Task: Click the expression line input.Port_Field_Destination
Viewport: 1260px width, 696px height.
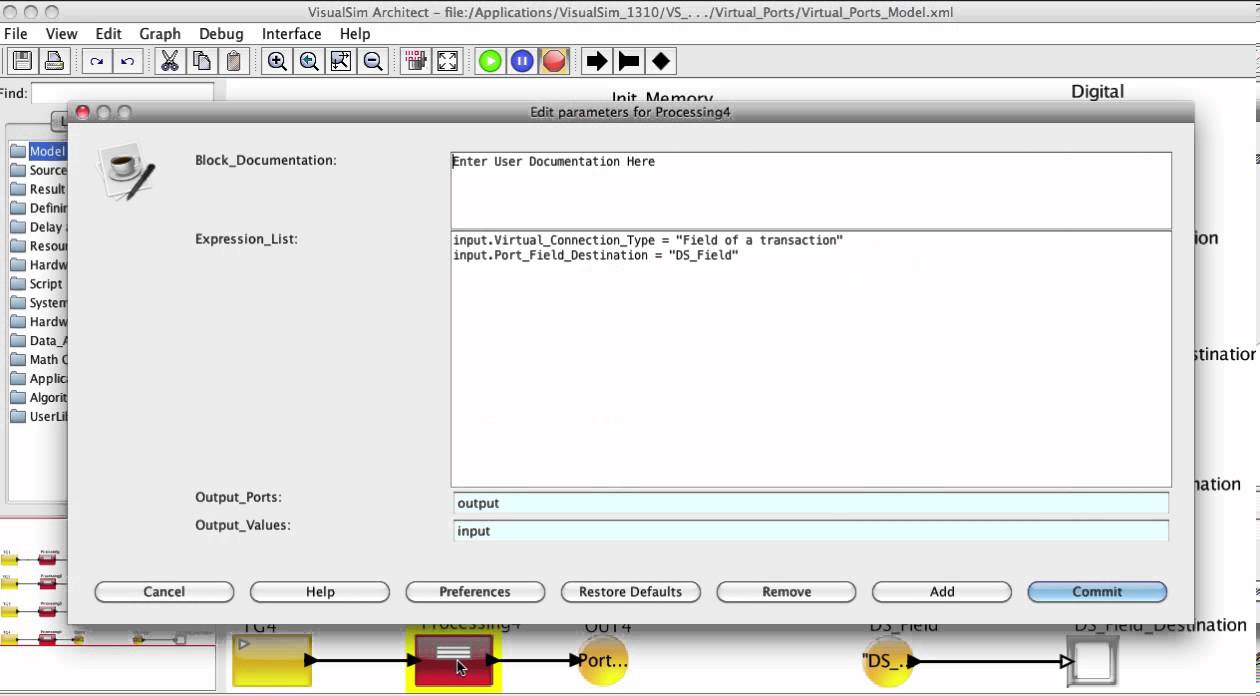Action: pos(596,256)
